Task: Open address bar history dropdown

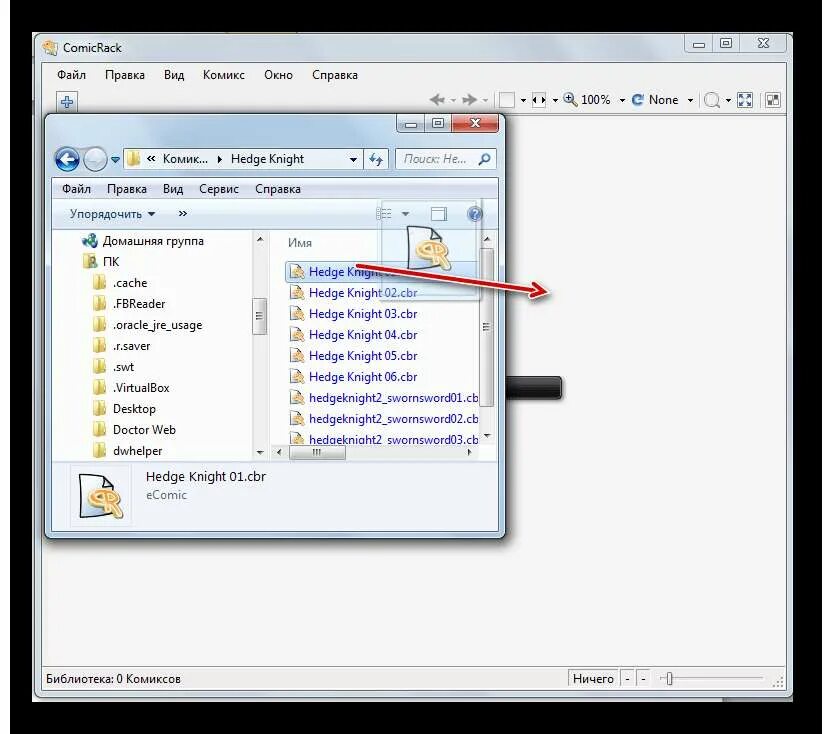Action: coord(353,159)
